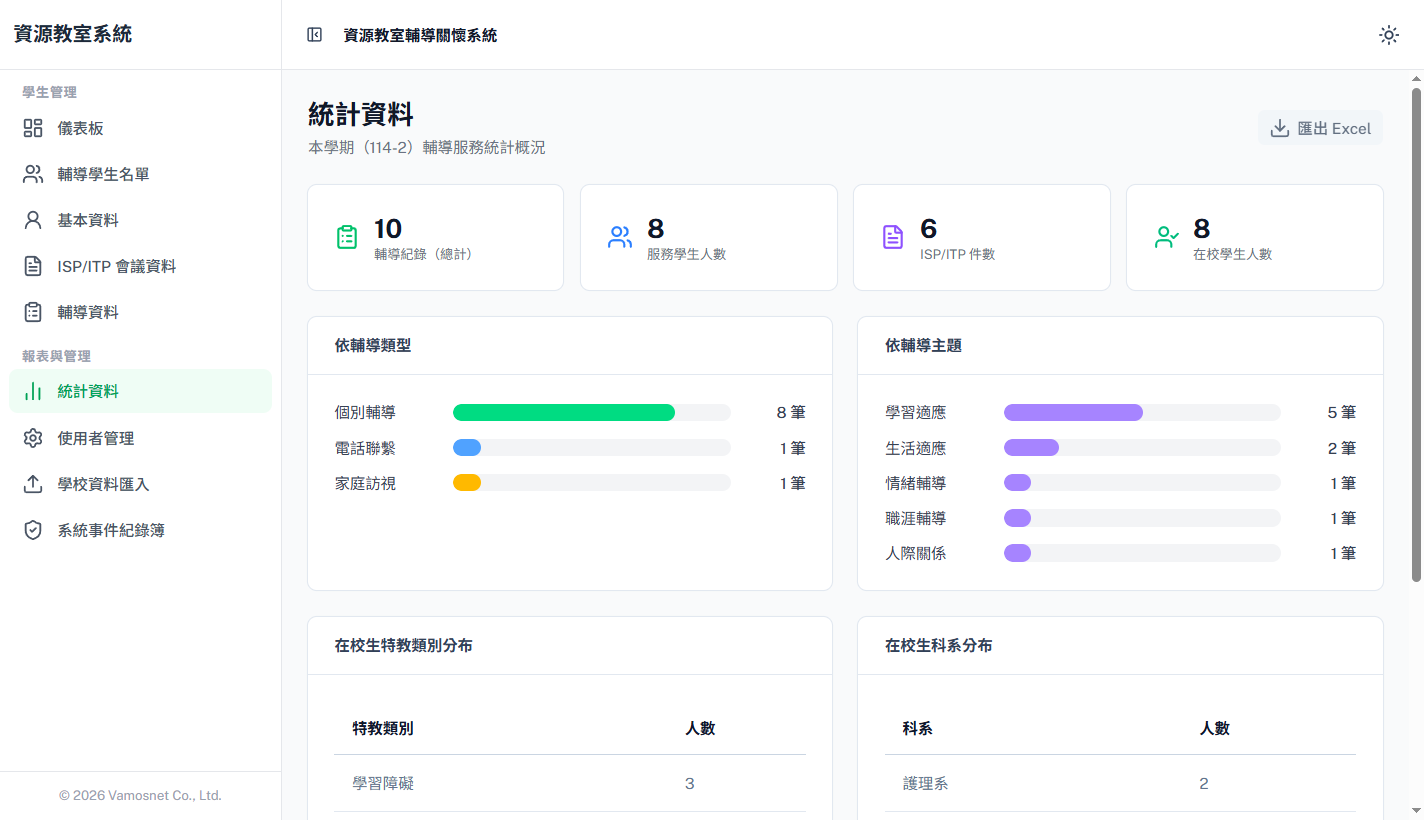Open 輔導學生名單 menu entry
The image size is (1424, 820).
coord(140,174)
